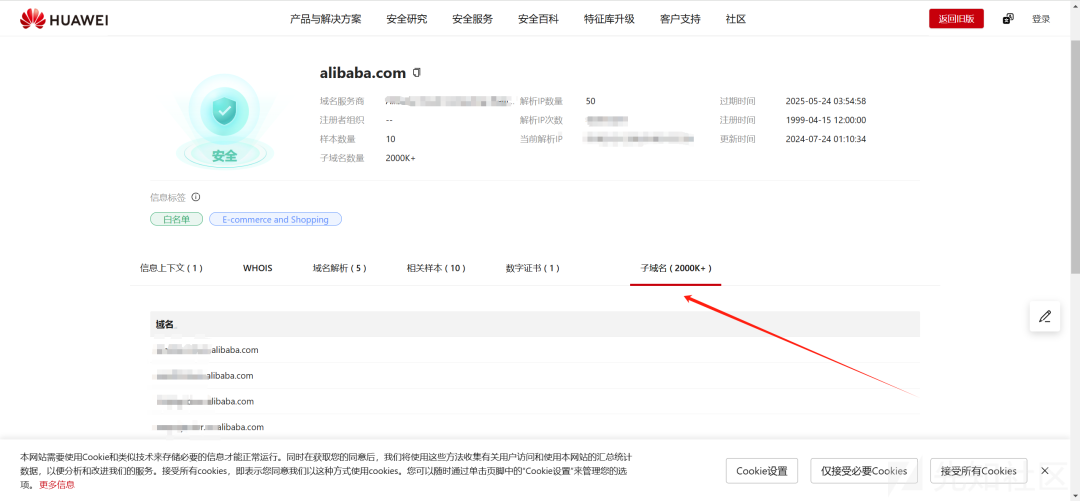The width and height of the screenshot is (1080, 501).
Task: Click the green 安全 shield badge
Action: 225,121
